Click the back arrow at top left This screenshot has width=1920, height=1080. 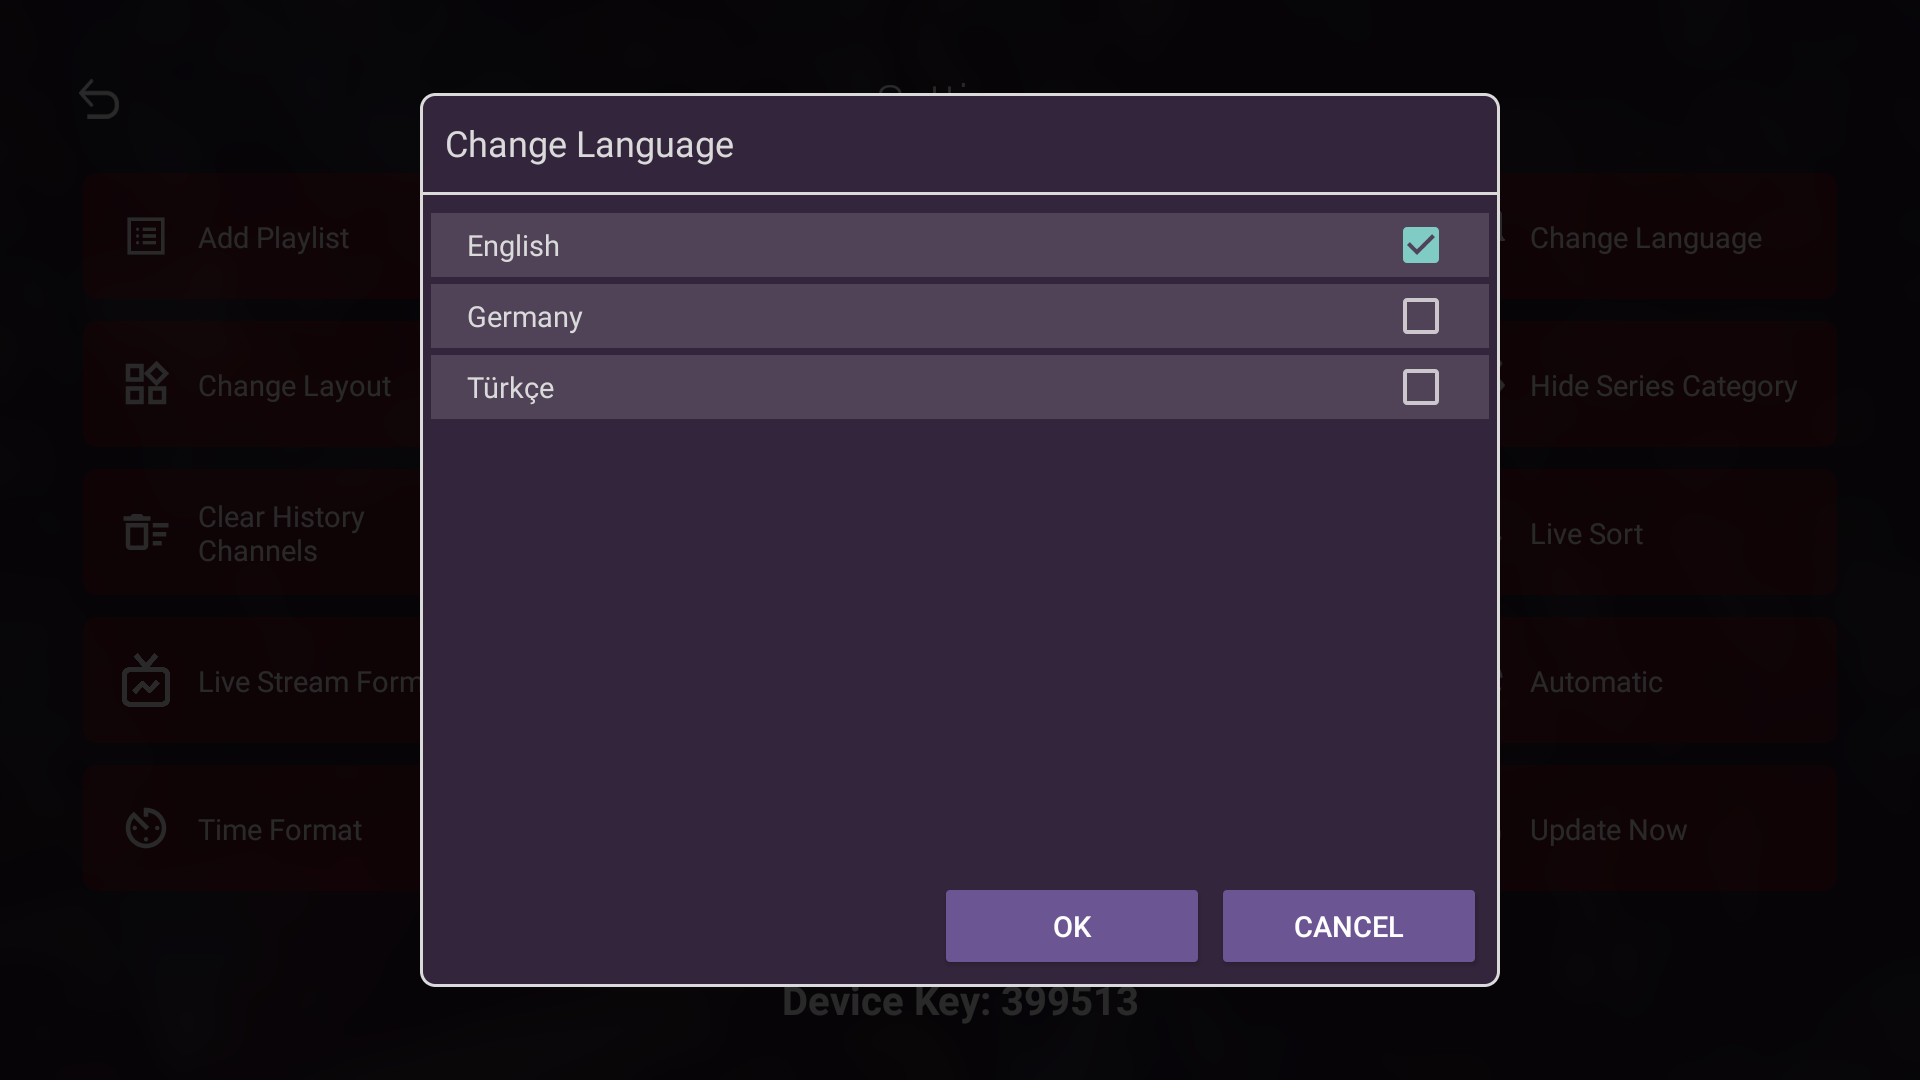[99, 99]
